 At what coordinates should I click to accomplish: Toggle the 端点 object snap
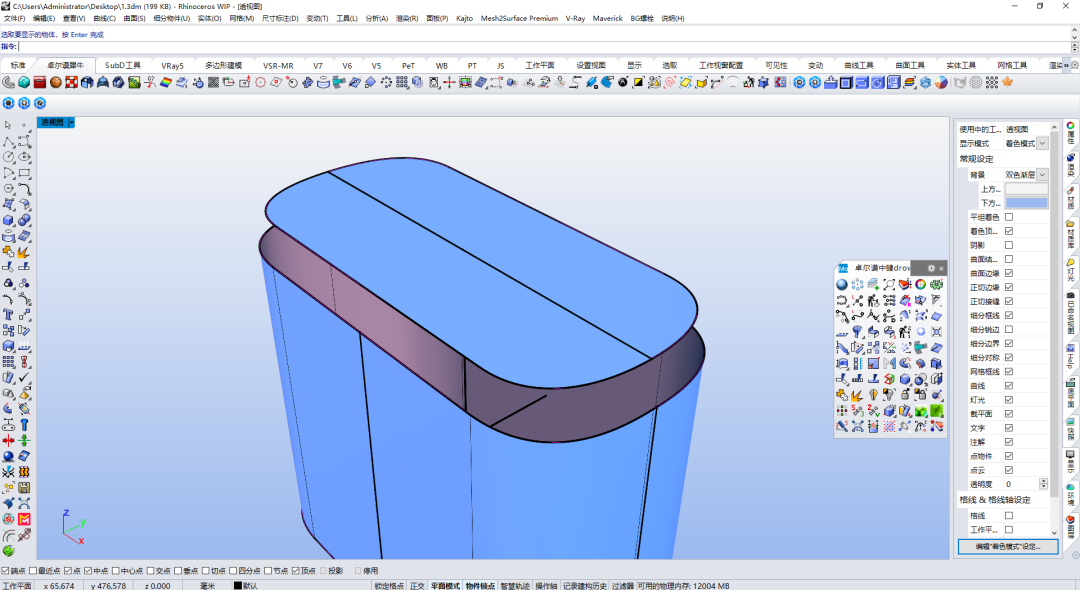pyautogui.click(x=6, y=571)
